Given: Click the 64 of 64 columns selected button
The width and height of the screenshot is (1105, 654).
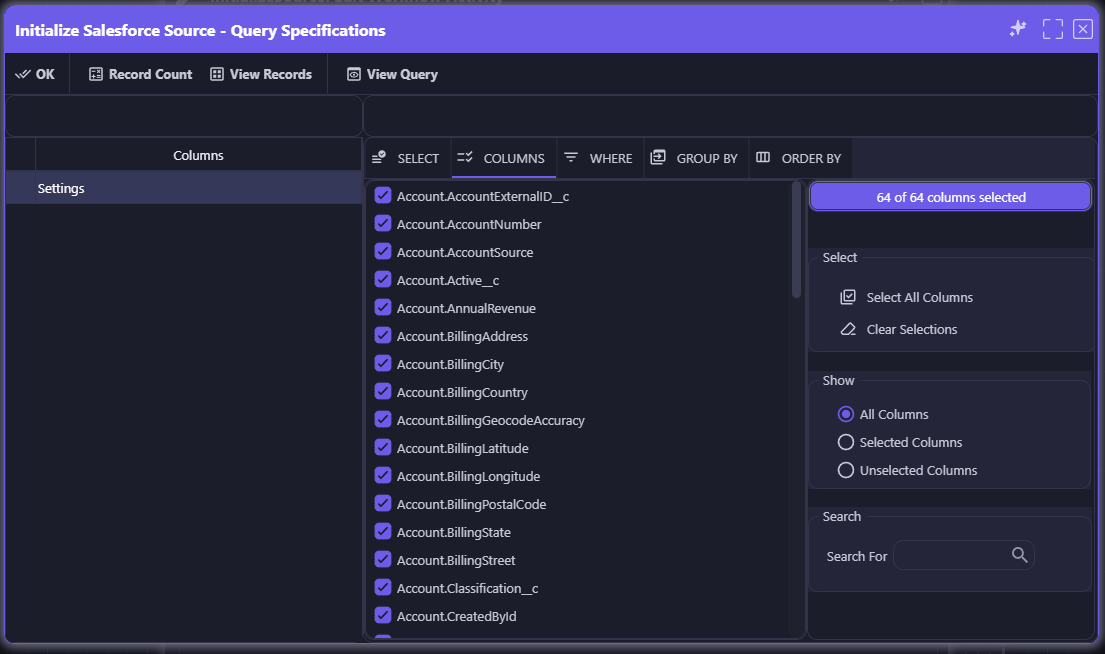Looking at the screenshot, I should (x=951, y=197).
